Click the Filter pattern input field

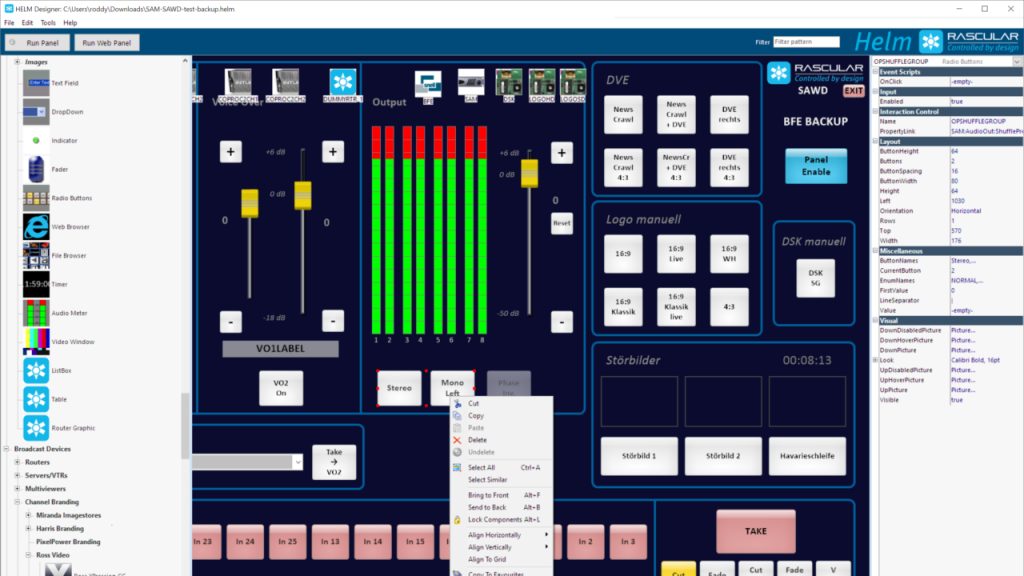tap(806, 42)
